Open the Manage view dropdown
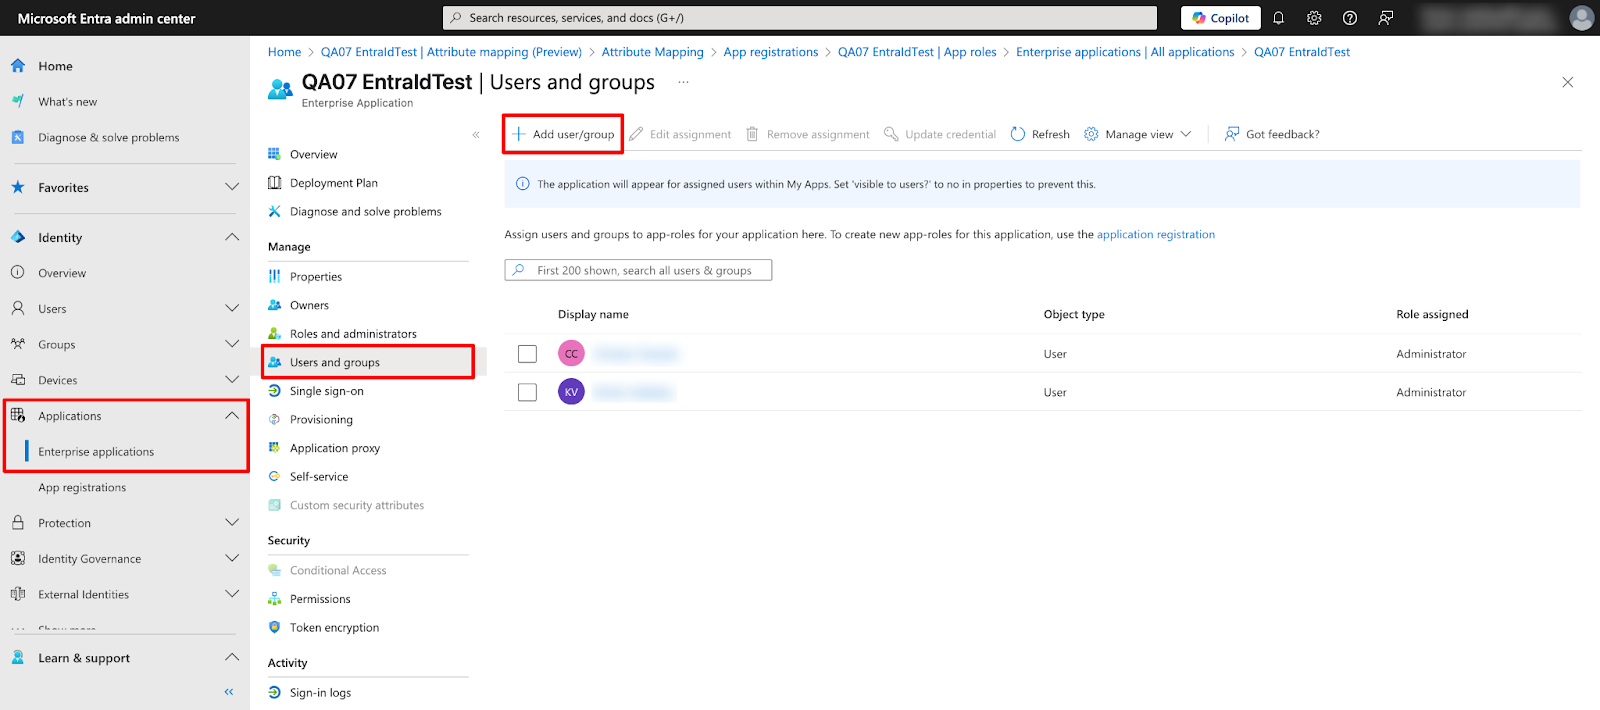The width and height of the screenshot is (1600, 710). (1138, 134)
